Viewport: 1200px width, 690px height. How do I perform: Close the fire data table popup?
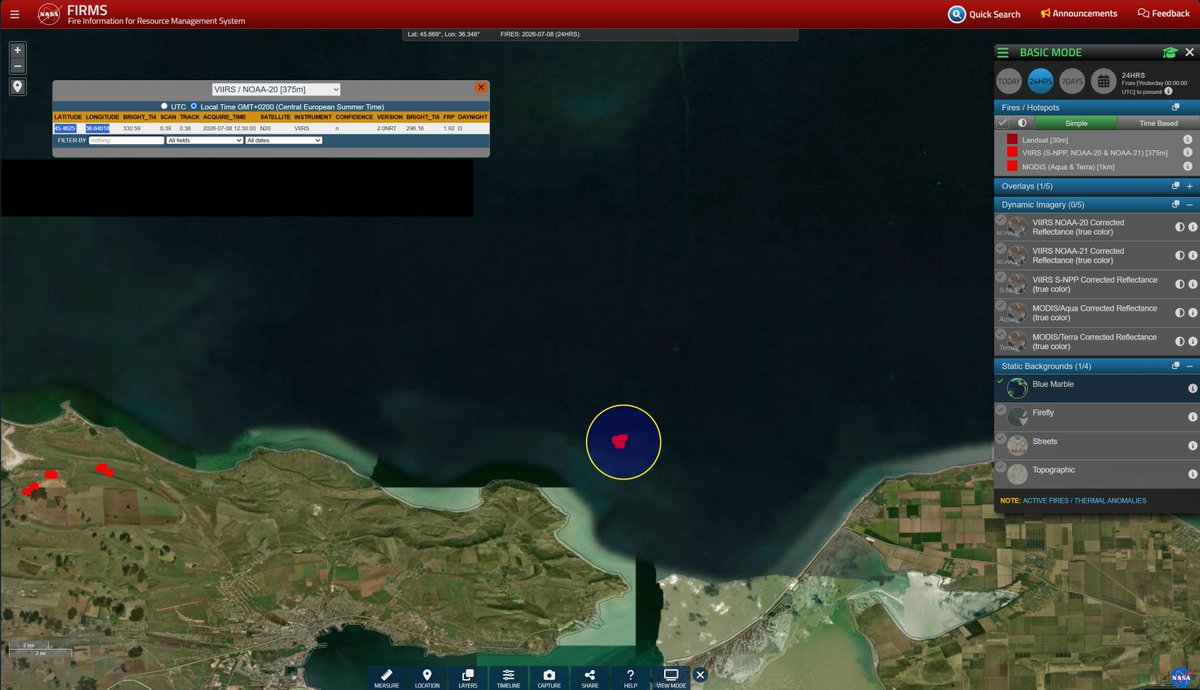pyautogui.click(x=481, y=88)
